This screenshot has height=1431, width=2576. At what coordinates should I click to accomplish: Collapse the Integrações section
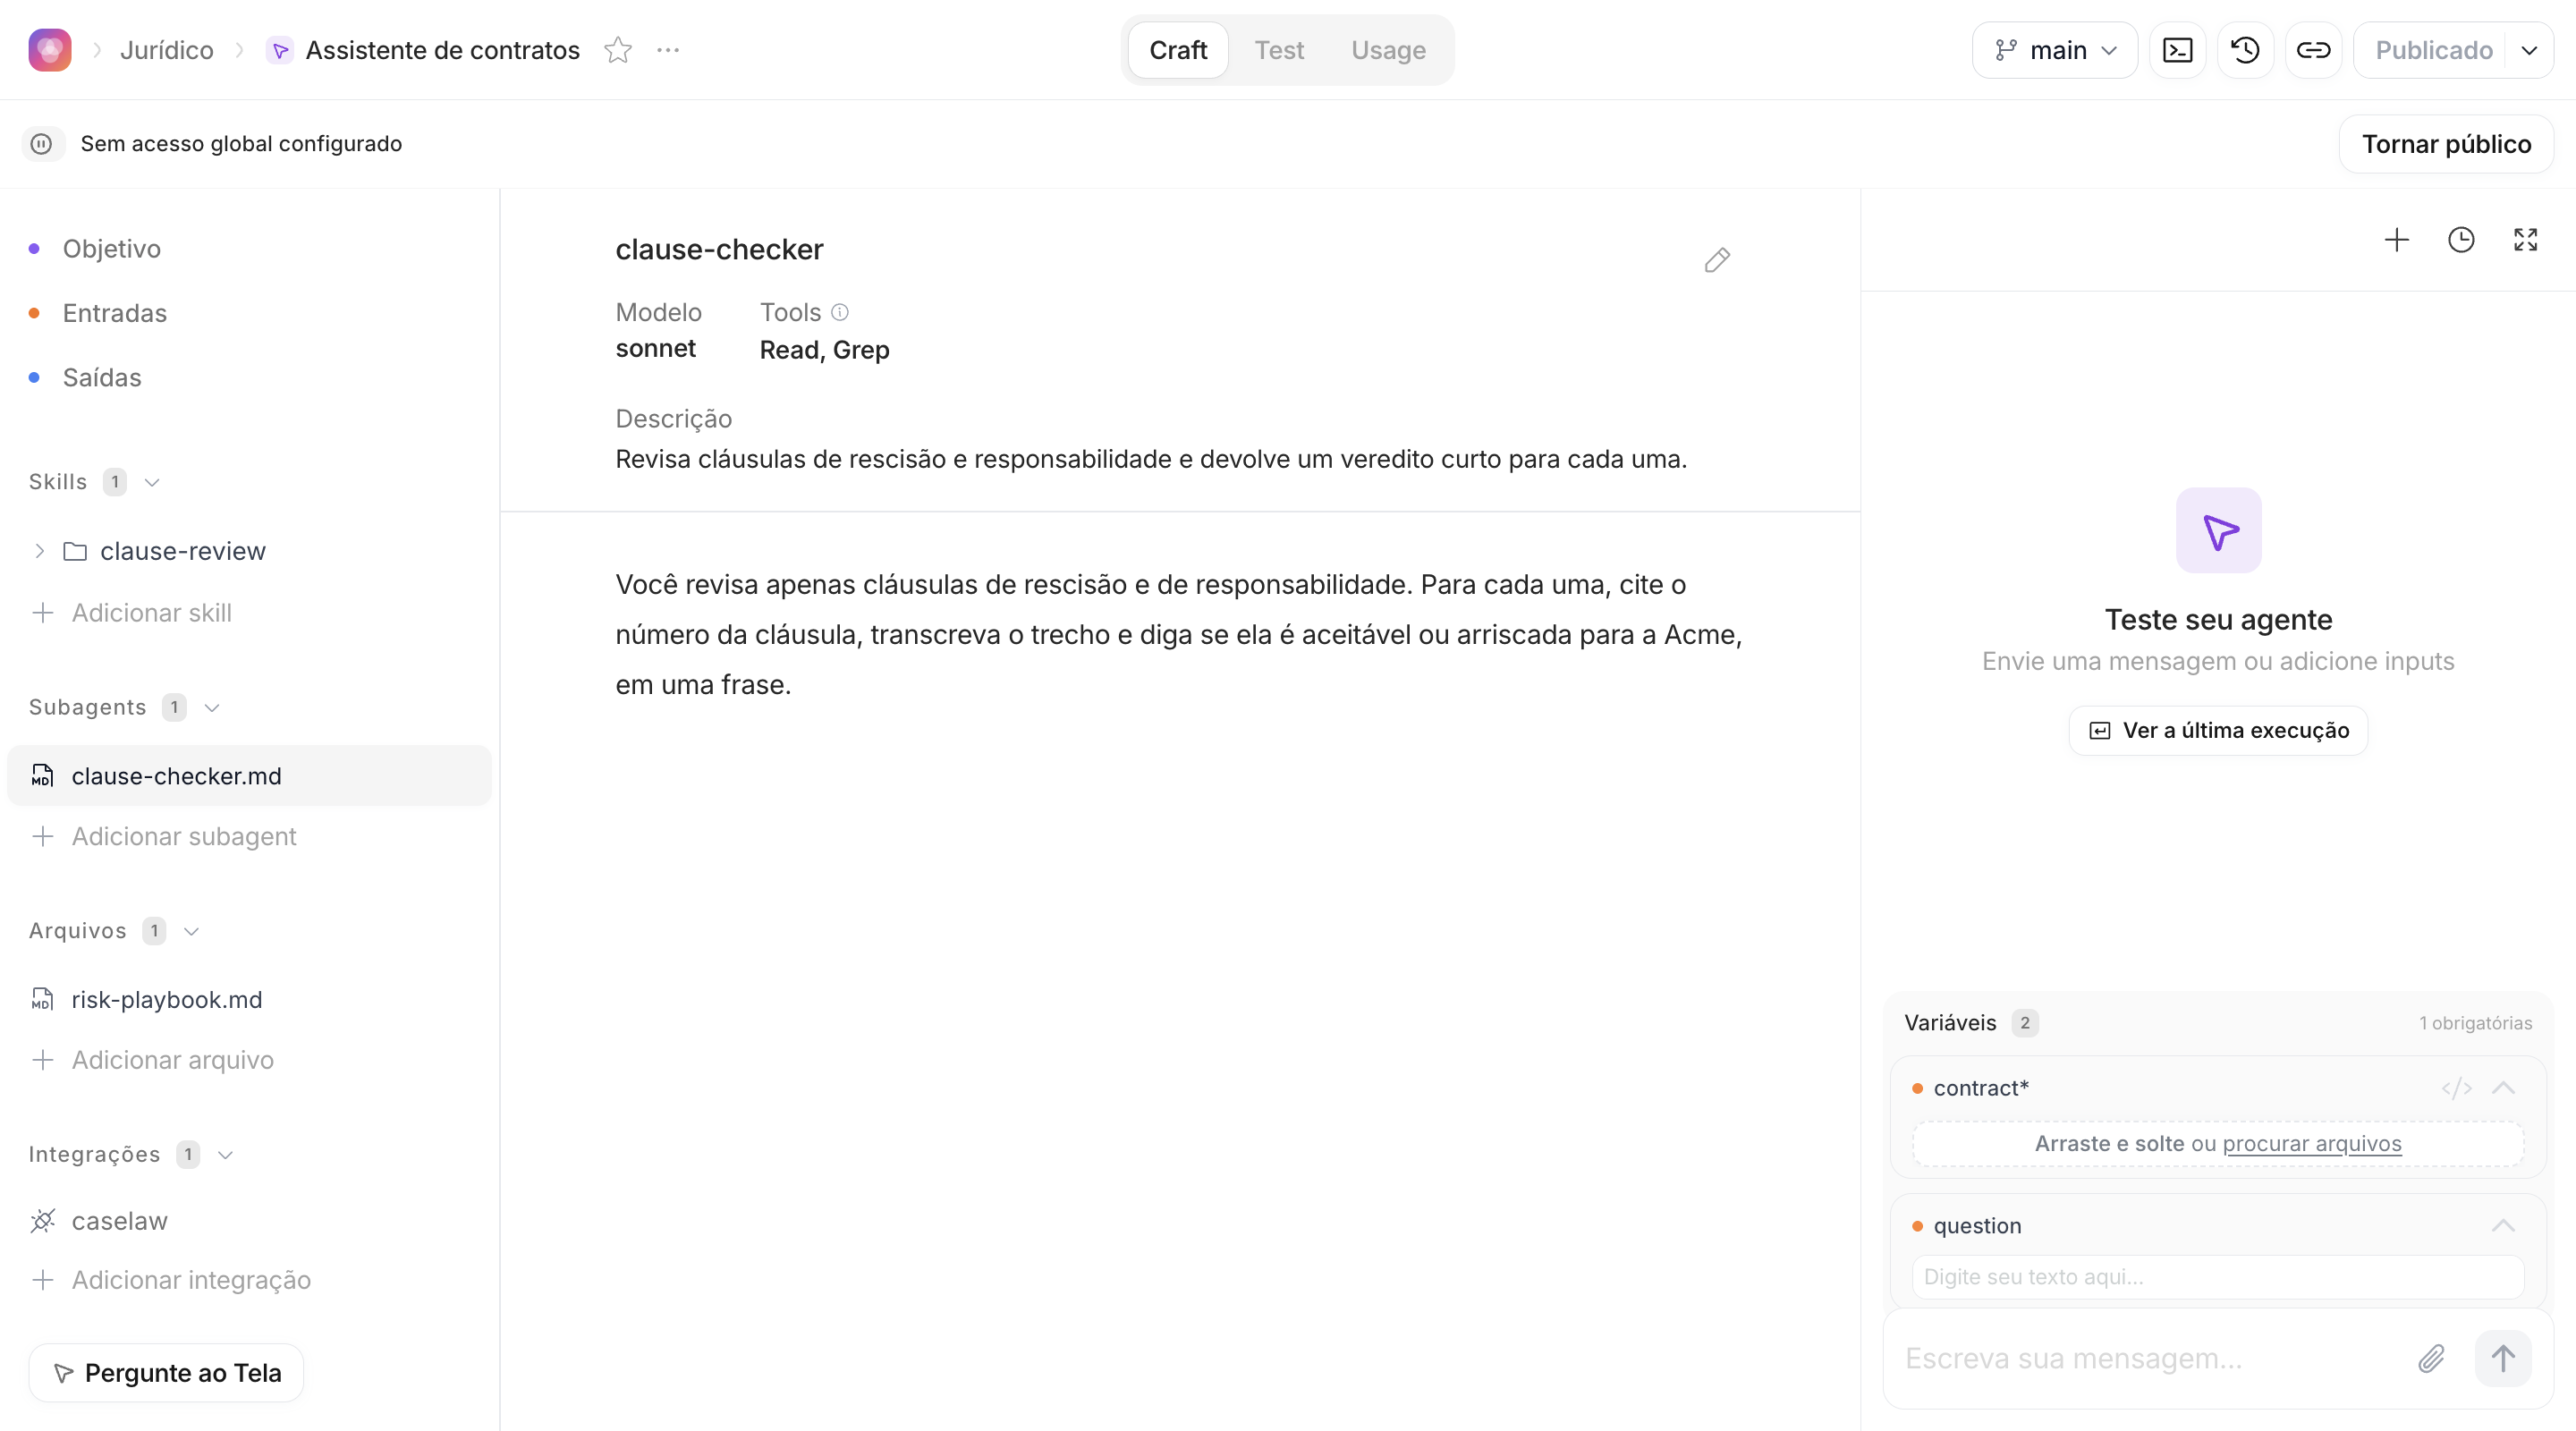[226, 1155]
